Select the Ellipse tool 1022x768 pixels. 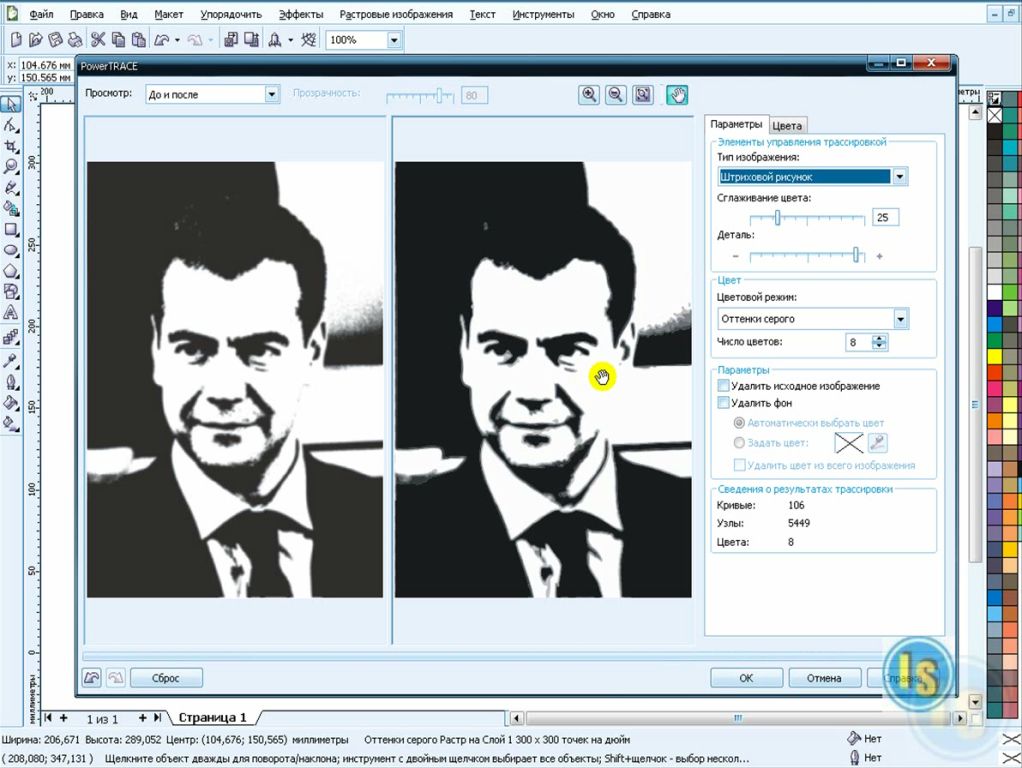point(11,250)
